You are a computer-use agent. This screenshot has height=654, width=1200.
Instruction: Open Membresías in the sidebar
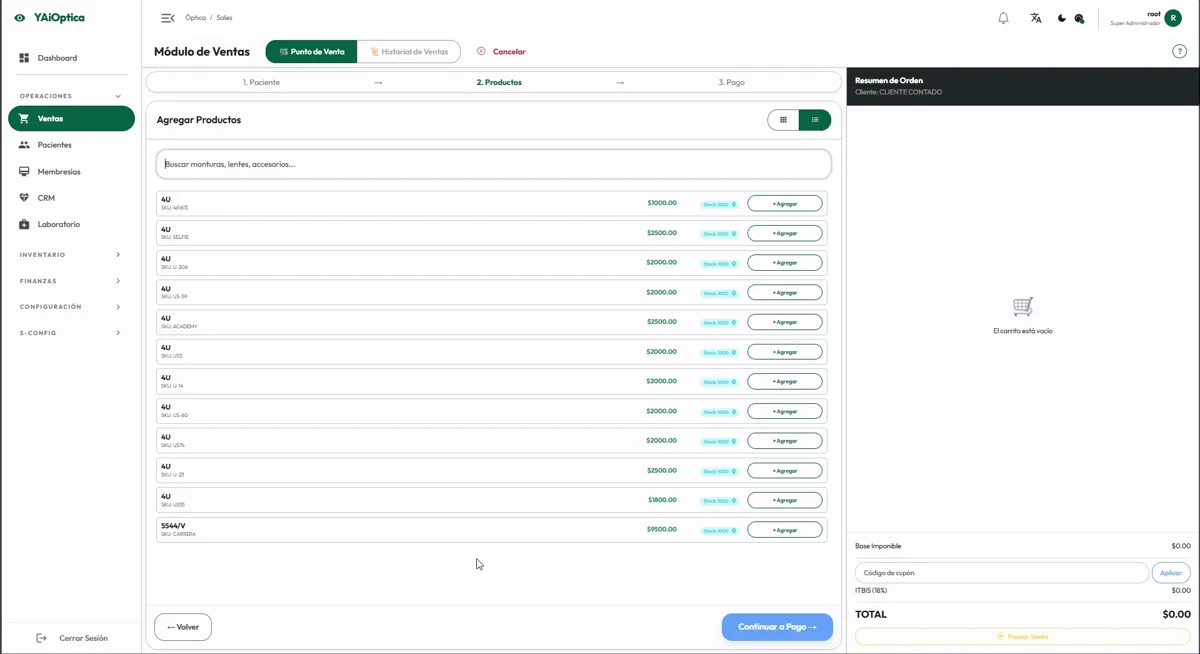70,172
